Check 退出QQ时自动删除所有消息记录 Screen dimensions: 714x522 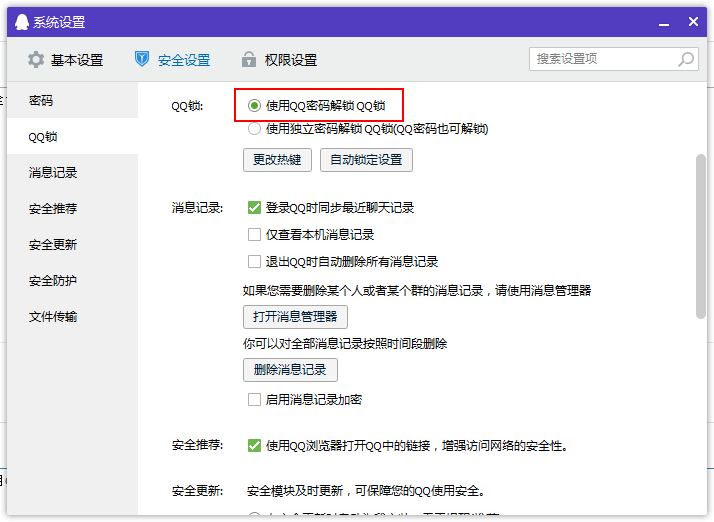pos(254,261)
